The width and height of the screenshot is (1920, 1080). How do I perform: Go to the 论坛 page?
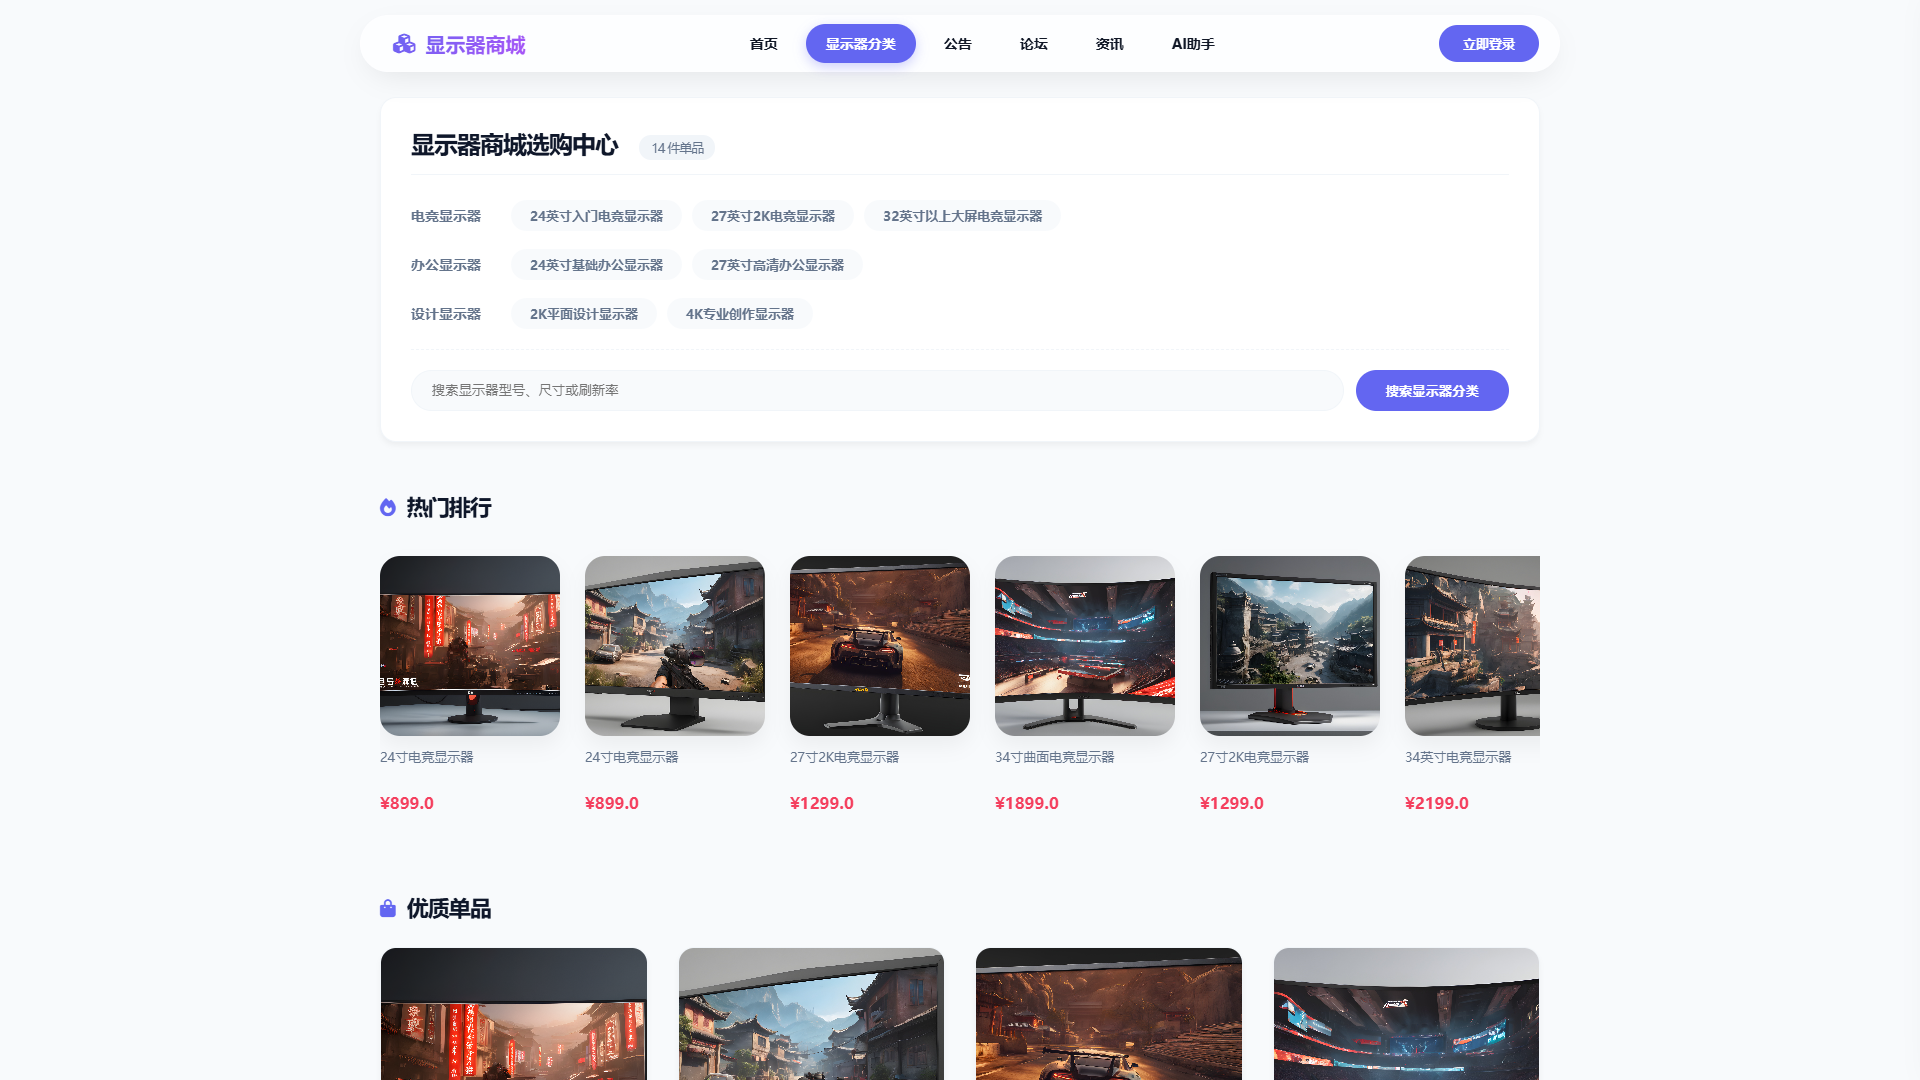coord(1034,44)
